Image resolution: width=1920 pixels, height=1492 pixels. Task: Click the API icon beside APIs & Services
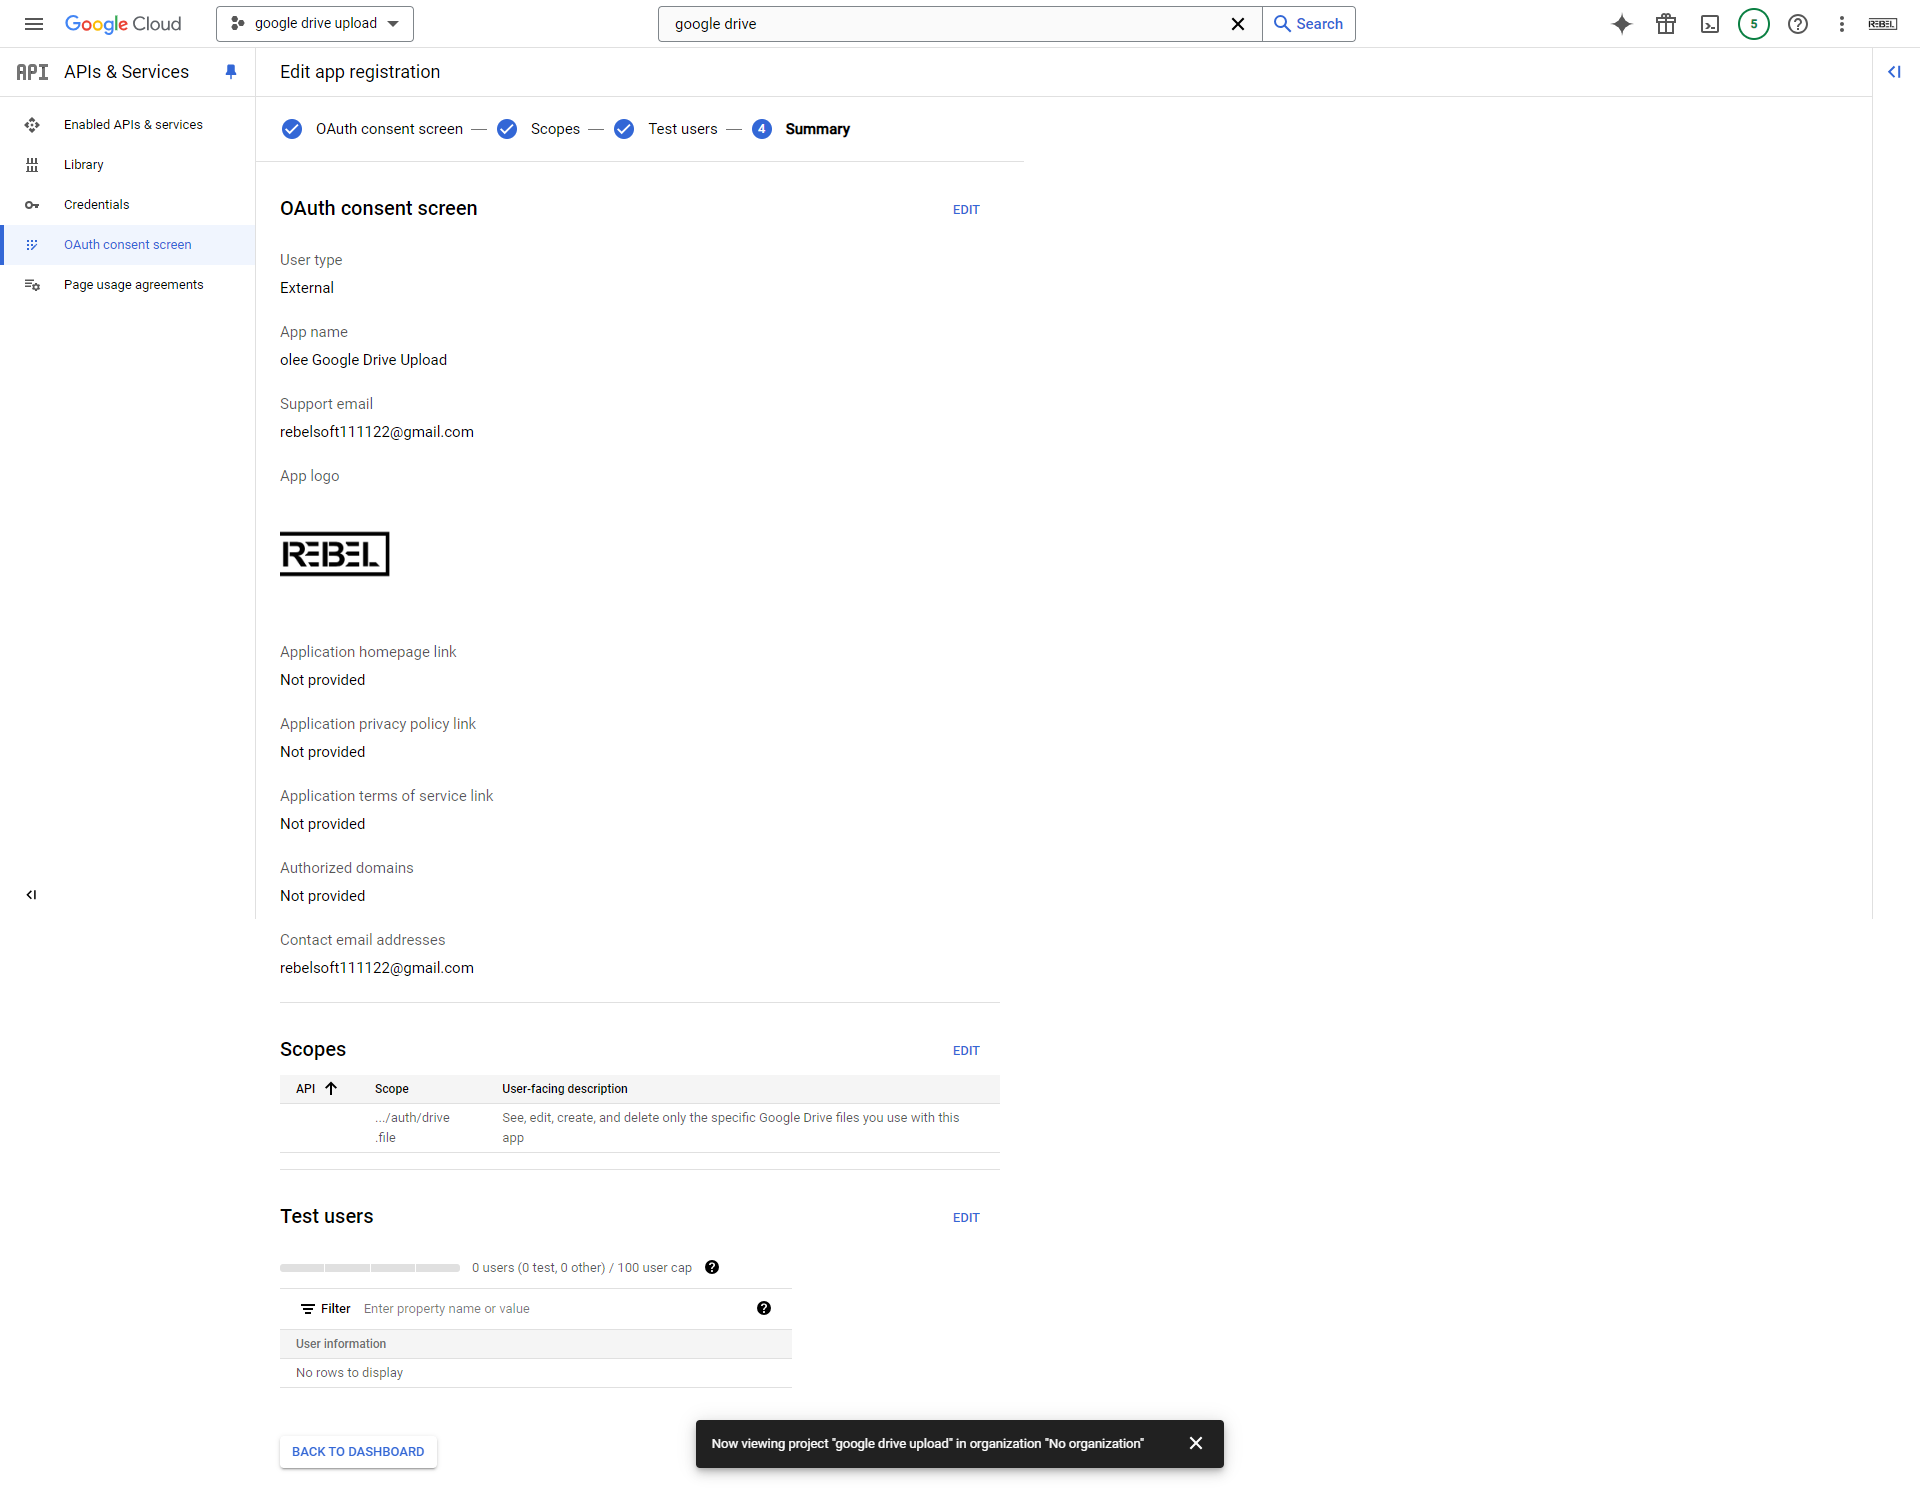32,72
